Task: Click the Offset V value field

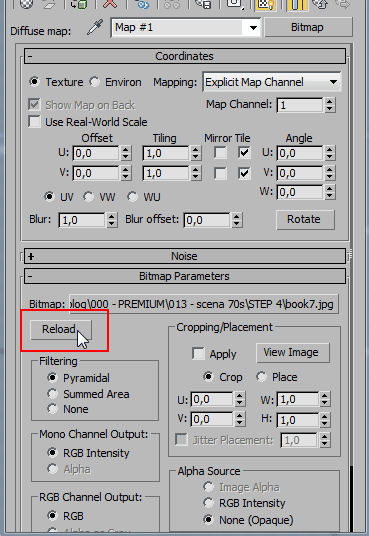Action: pos(96,173)
